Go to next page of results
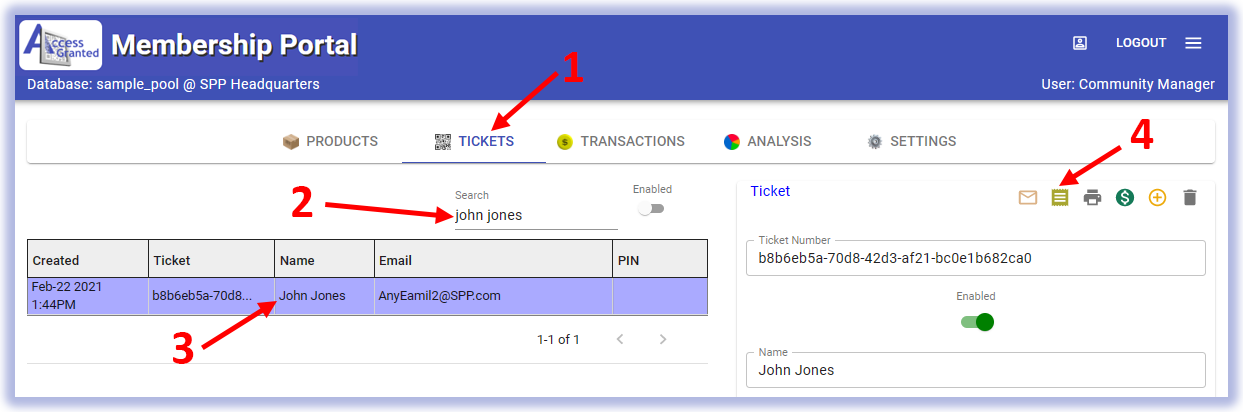 (663, 340)
